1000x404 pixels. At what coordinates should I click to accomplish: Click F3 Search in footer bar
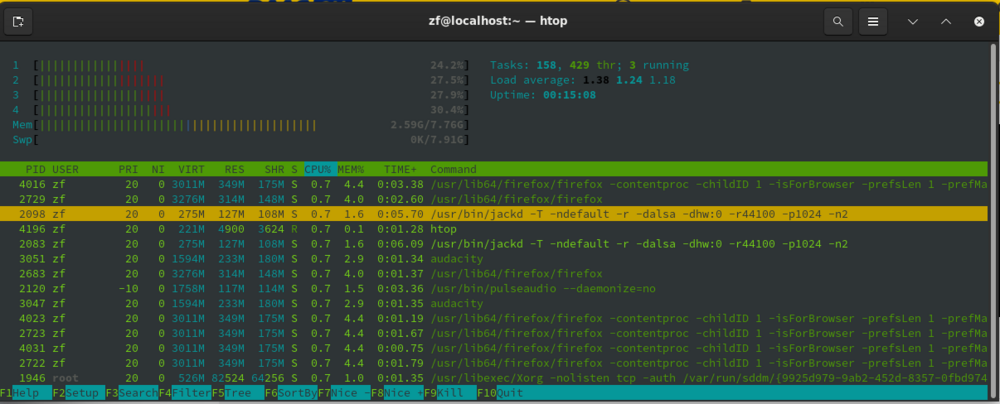tap(132, 393)
